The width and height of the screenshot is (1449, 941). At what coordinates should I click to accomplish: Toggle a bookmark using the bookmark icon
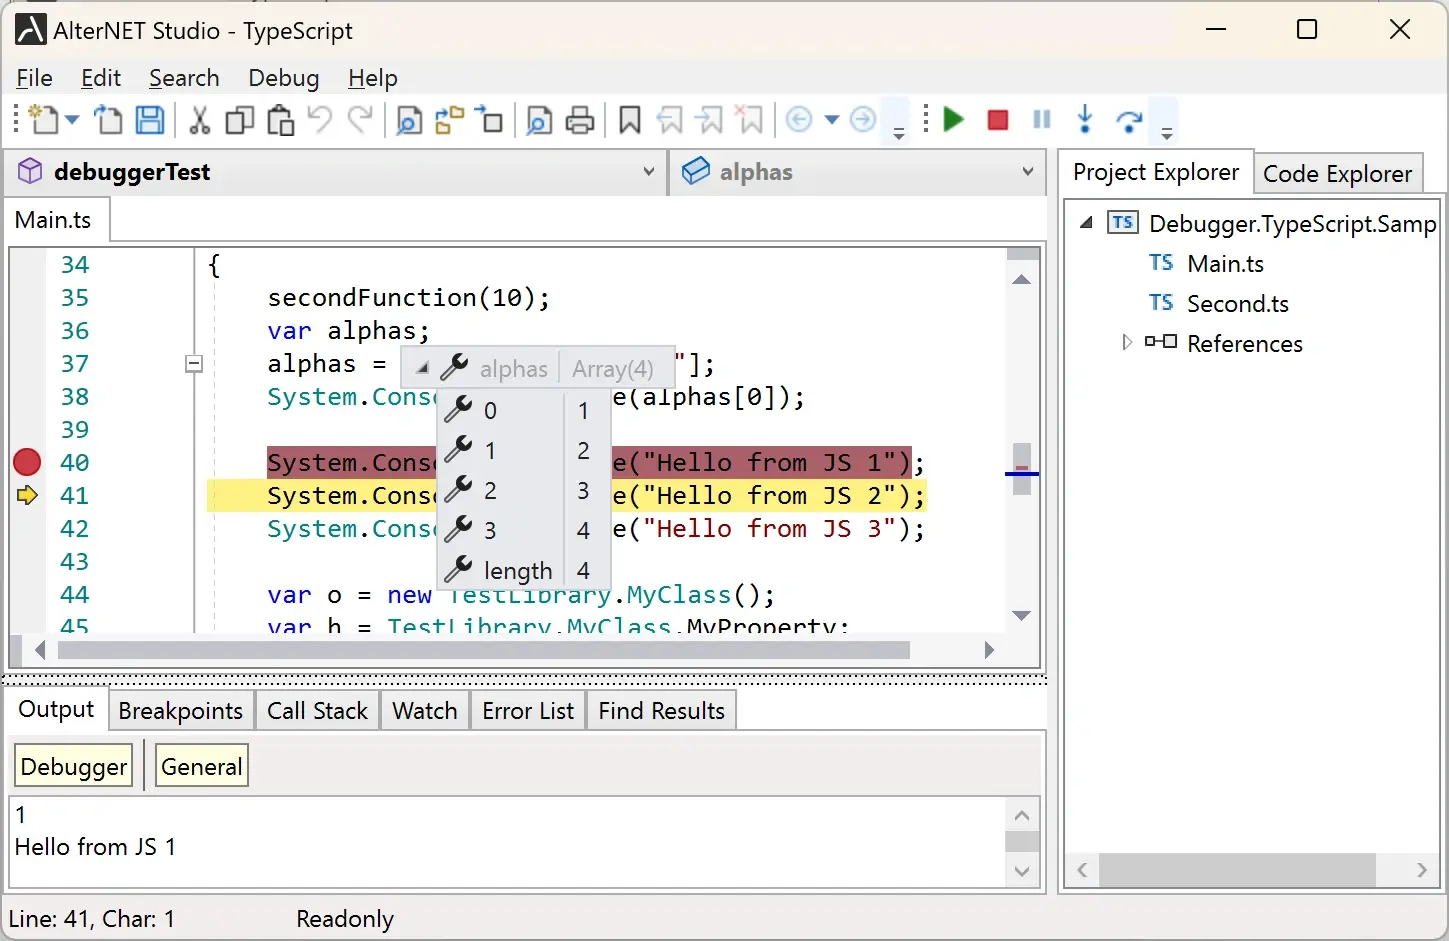coord(629,120)
